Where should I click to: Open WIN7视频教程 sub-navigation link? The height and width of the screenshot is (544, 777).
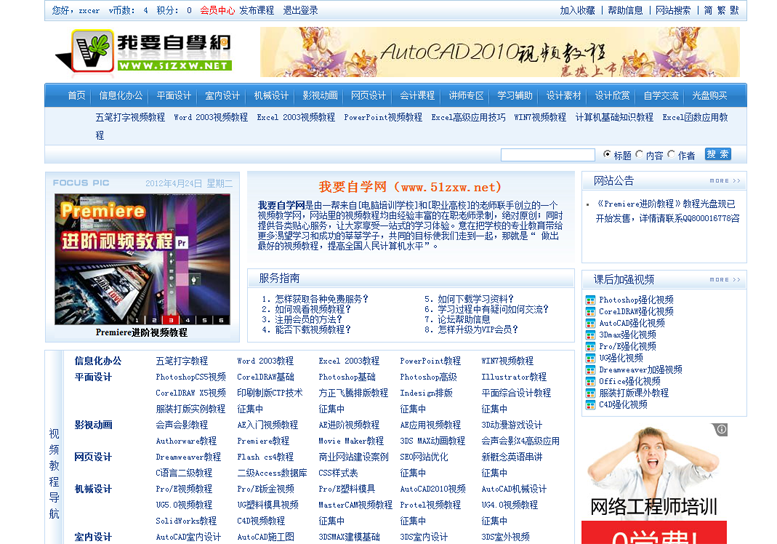point(540,117)
